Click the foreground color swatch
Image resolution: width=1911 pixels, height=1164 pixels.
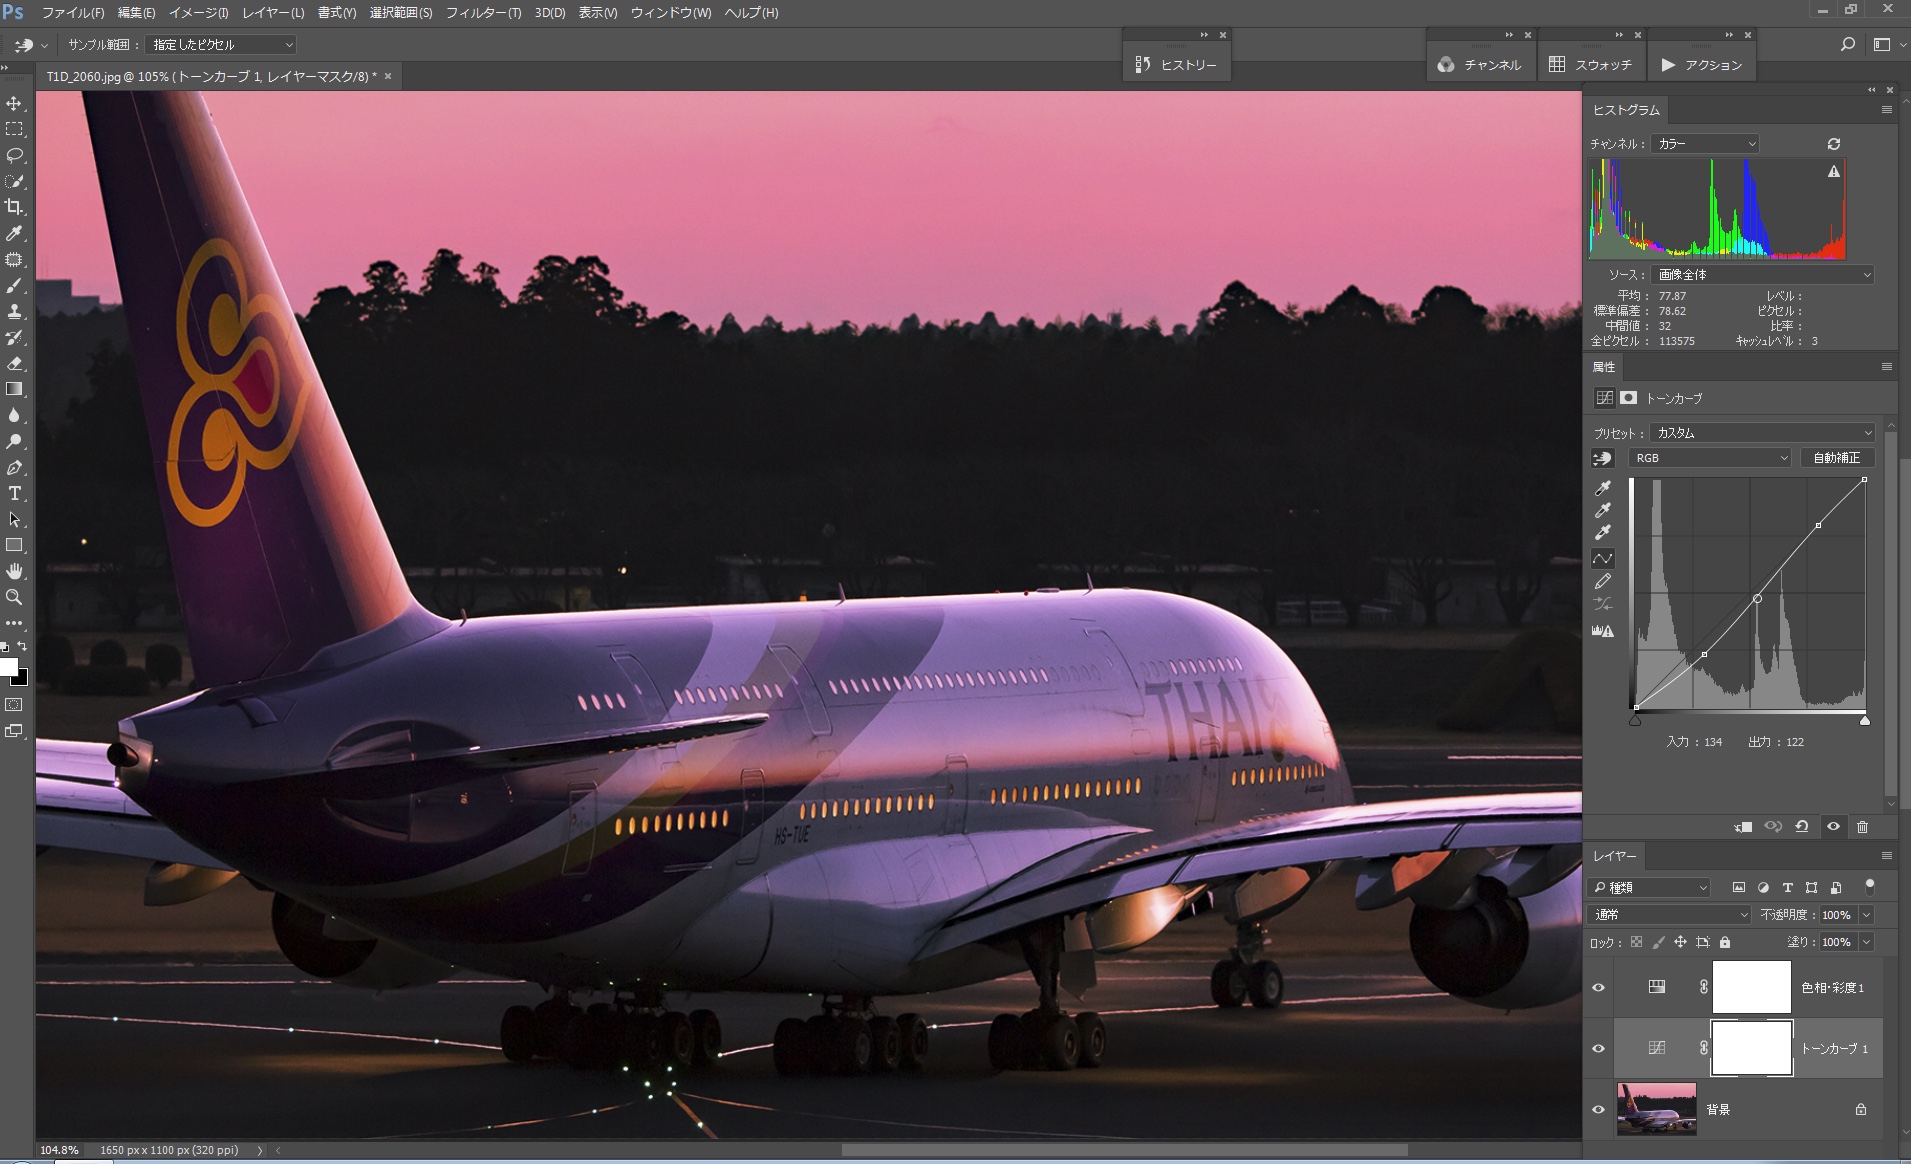pos(8,667)
